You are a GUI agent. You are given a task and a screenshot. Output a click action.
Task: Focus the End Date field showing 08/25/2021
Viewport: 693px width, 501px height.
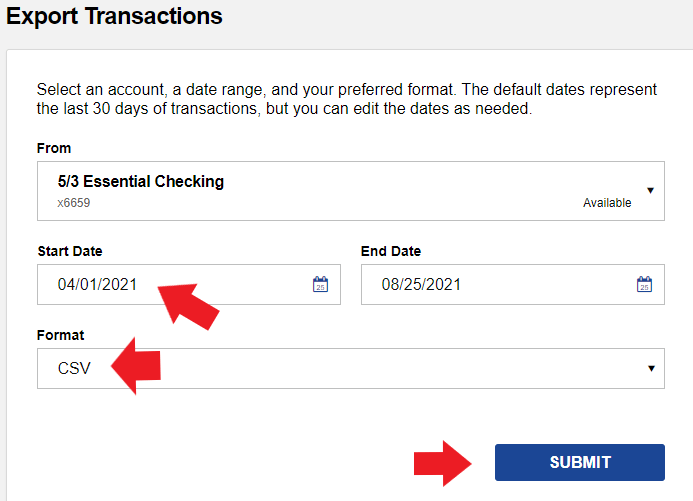[x=513, y=285]
